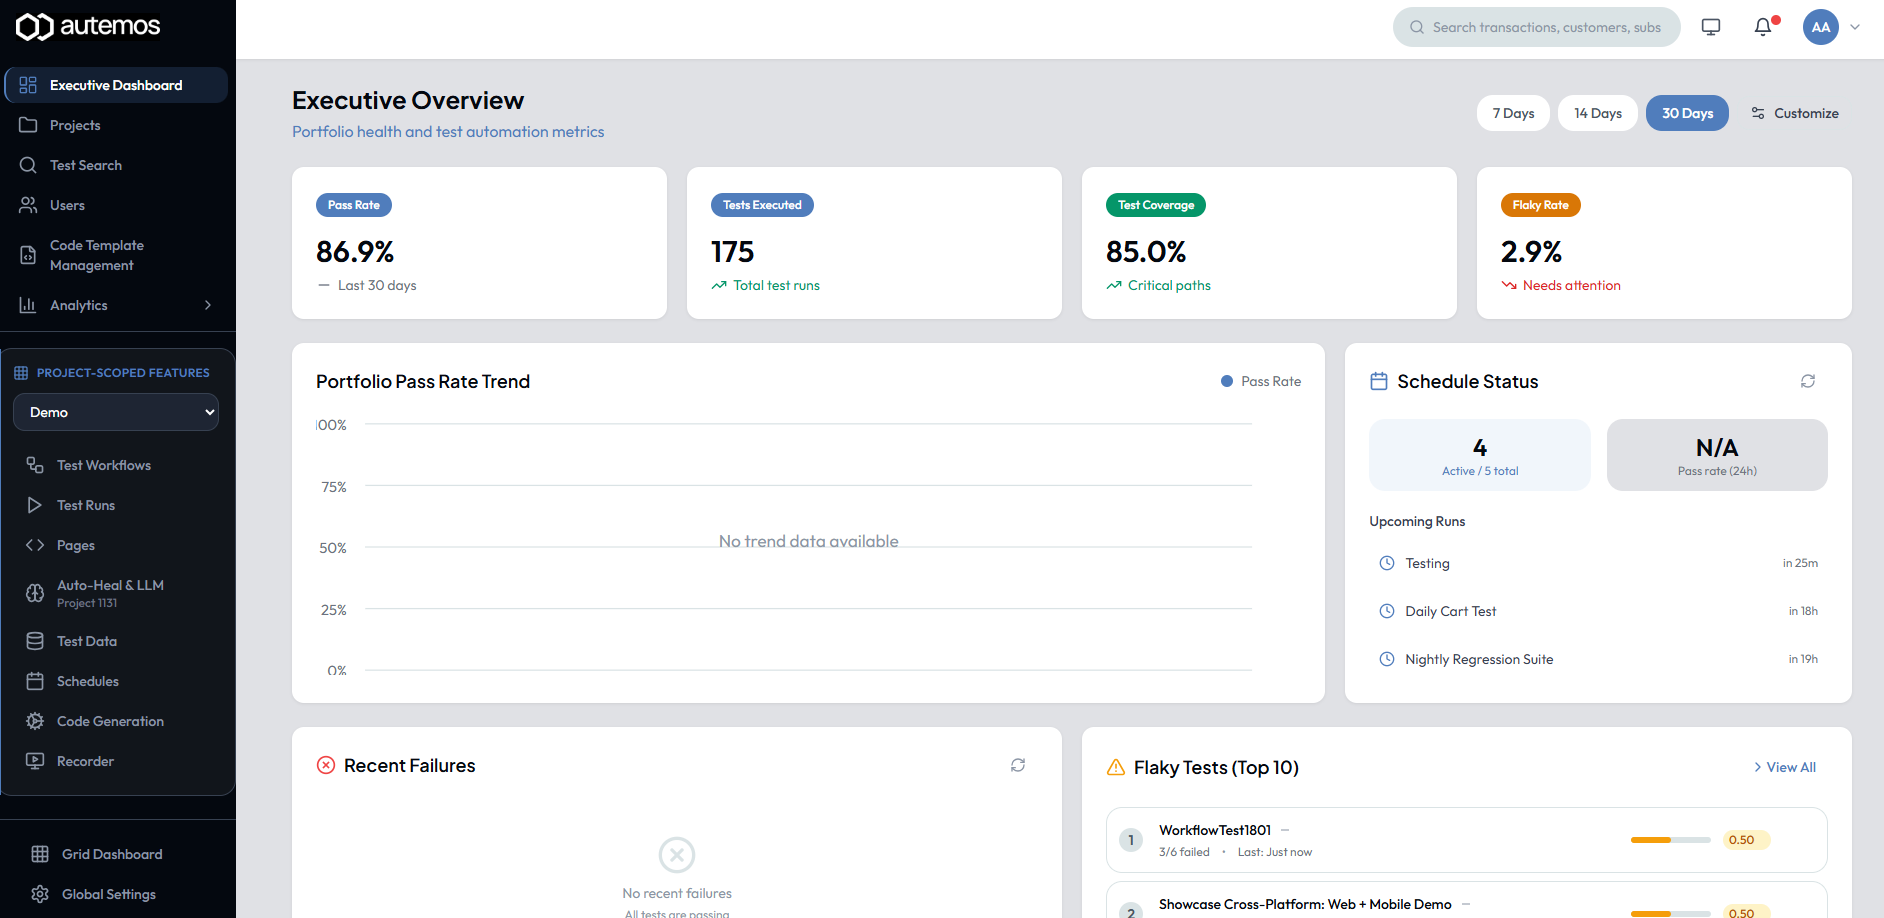1884x918 pixels.
Task: Click the Active / 5 total card
Action: (1480, 455)
